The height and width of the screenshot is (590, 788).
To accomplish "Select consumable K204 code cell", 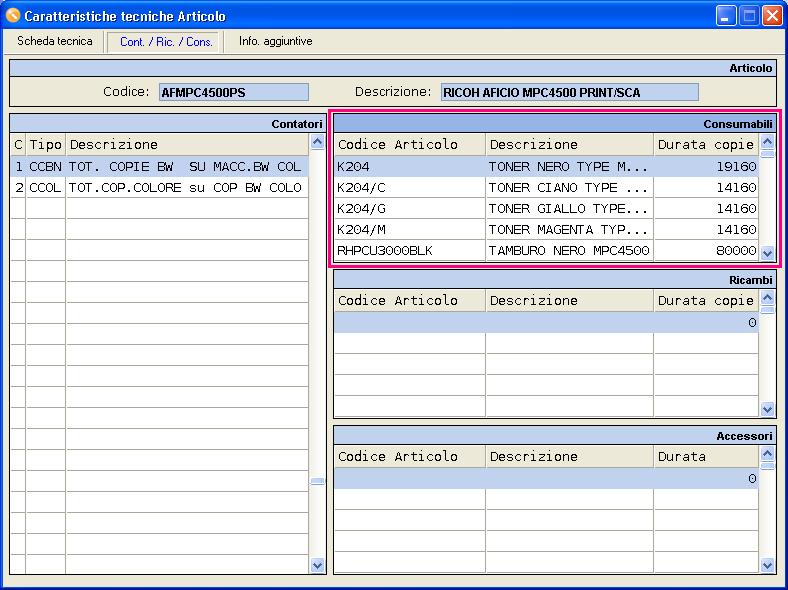I will point(410,166).
